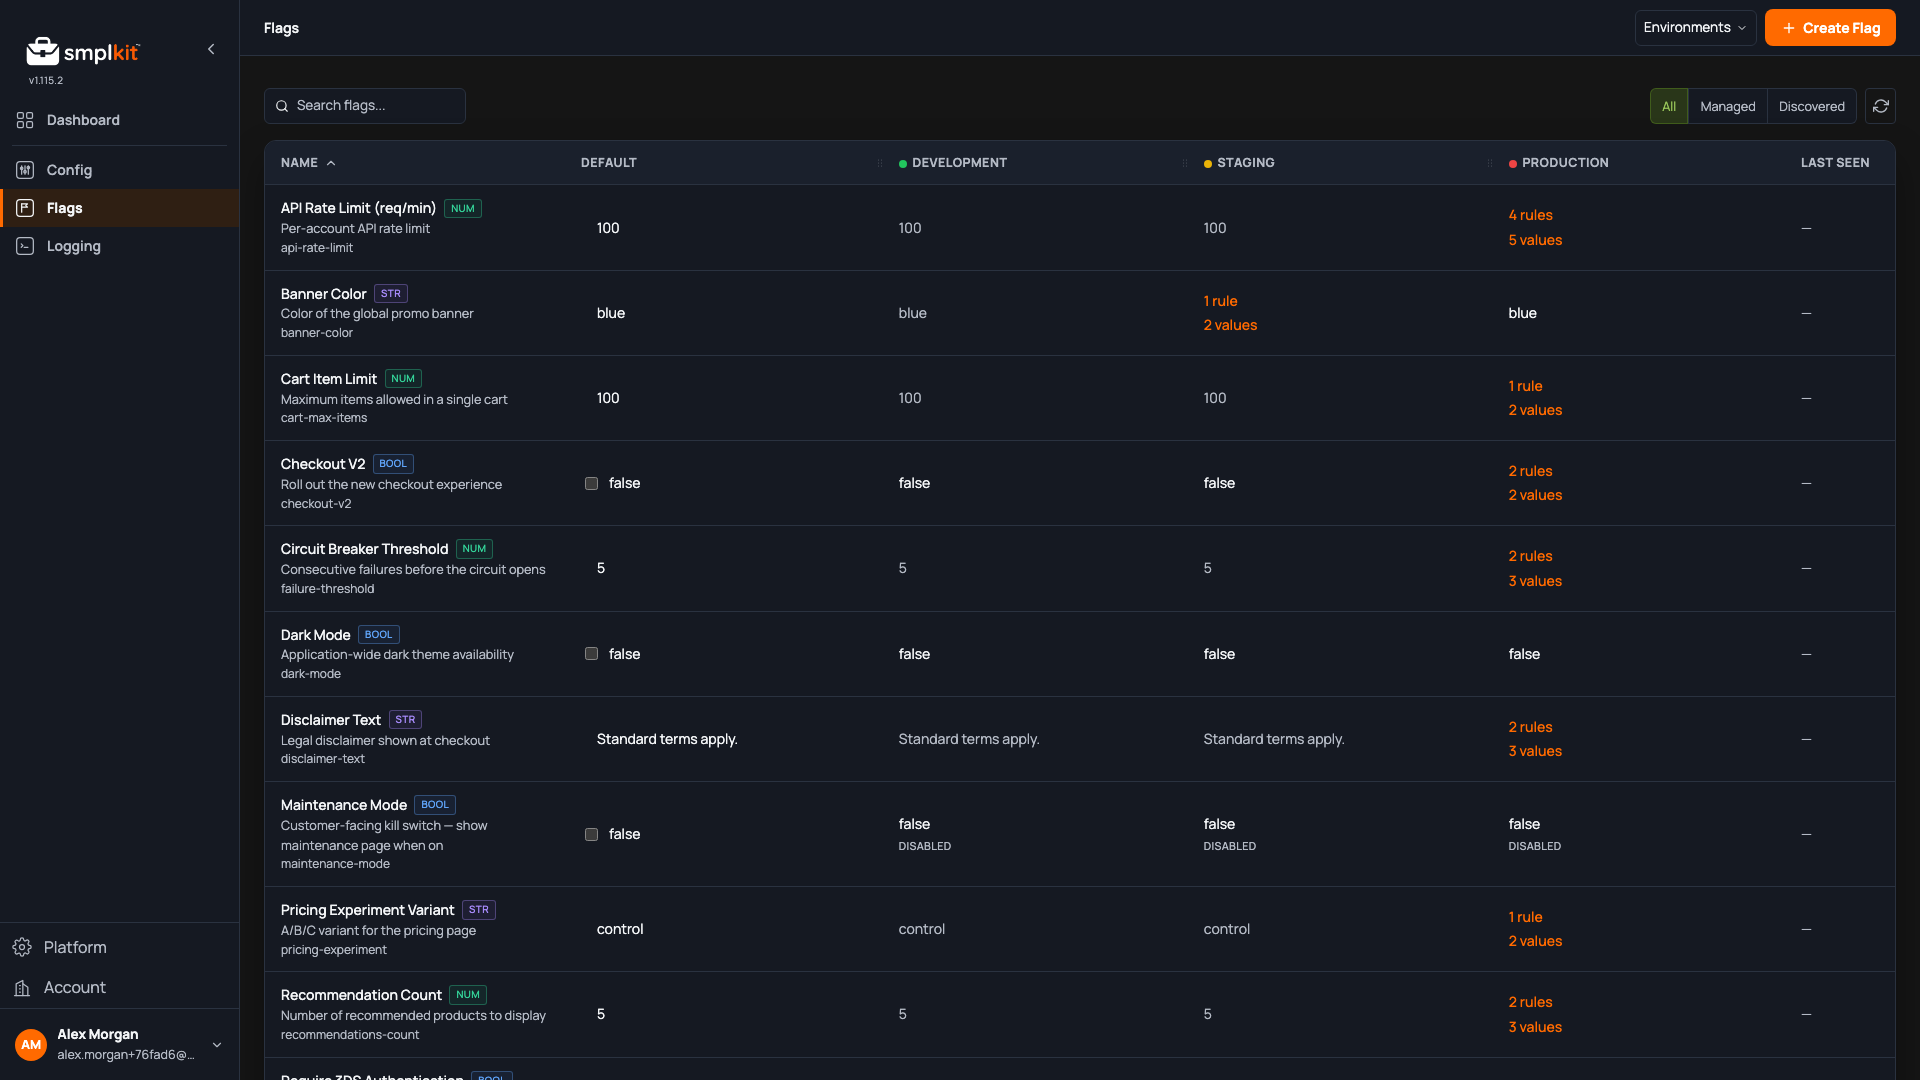Toggle Dark Mode default checkbox
Viewport: 1920px width, 1080px height.
(591, 654)
